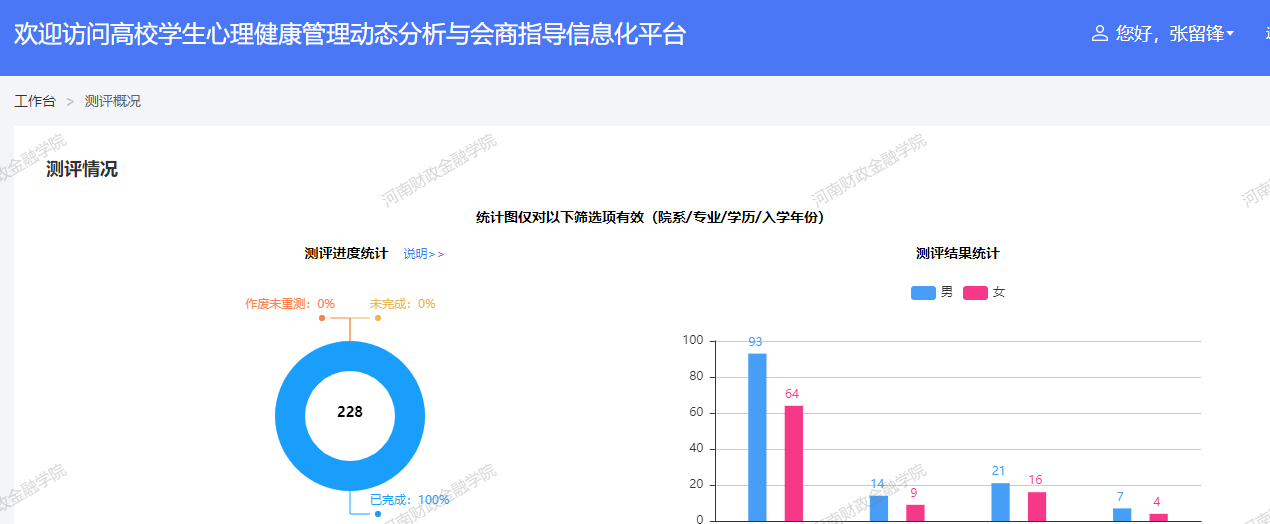Click the blue bar labeled 93
This screenshot has height=524, width=1270.
click(757, 437)
